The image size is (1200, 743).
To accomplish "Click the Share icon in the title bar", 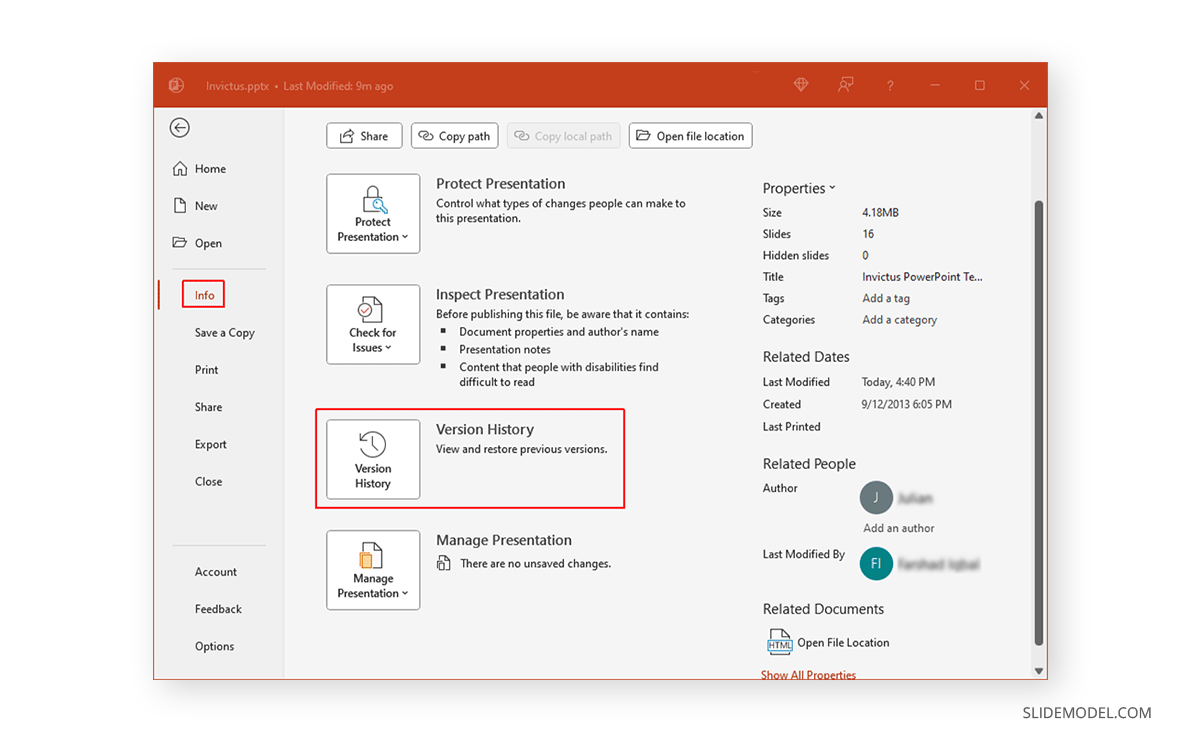I will 845,85.
